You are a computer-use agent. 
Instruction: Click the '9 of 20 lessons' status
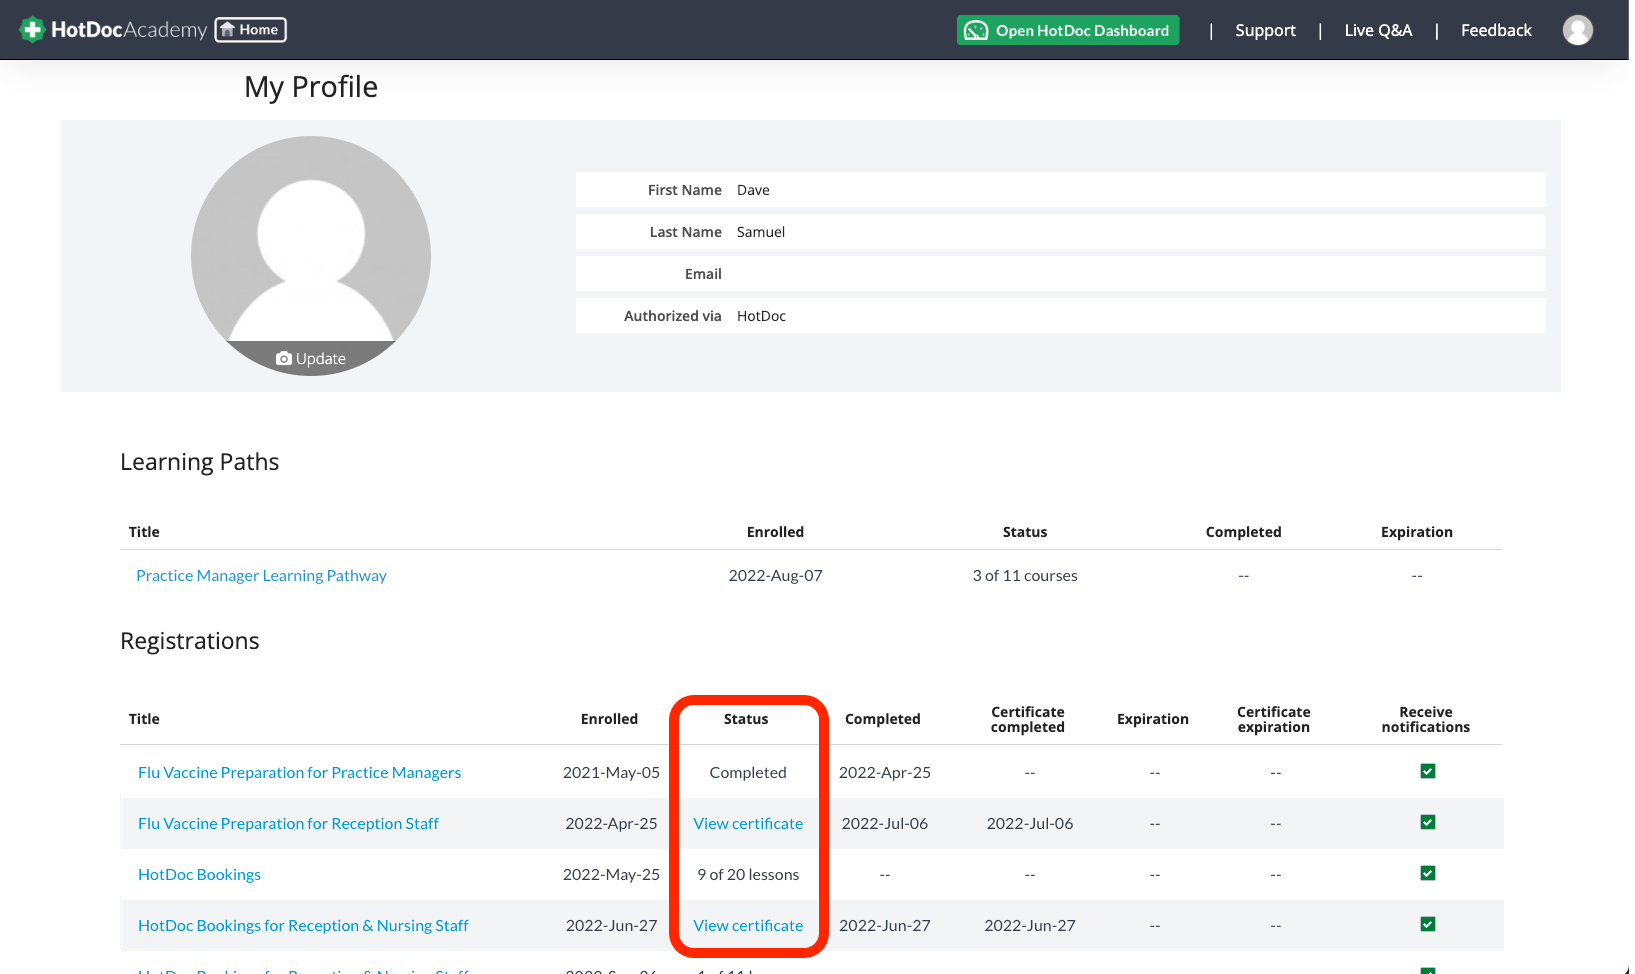(748, 875)
